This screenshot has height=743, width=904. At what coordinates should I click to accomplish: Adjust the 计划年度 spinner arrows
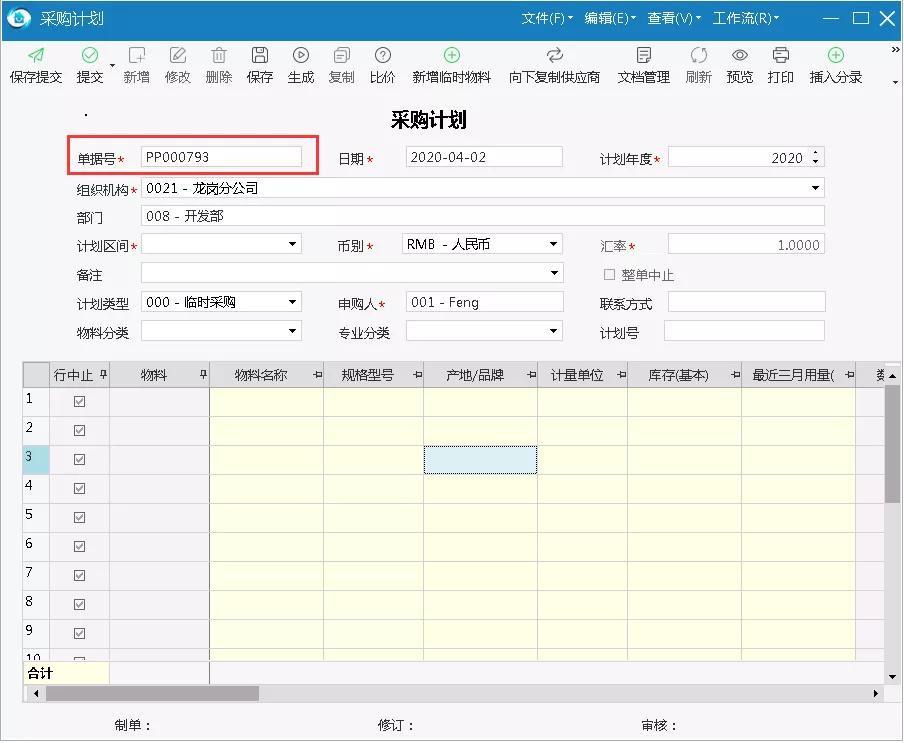[815, 157]
